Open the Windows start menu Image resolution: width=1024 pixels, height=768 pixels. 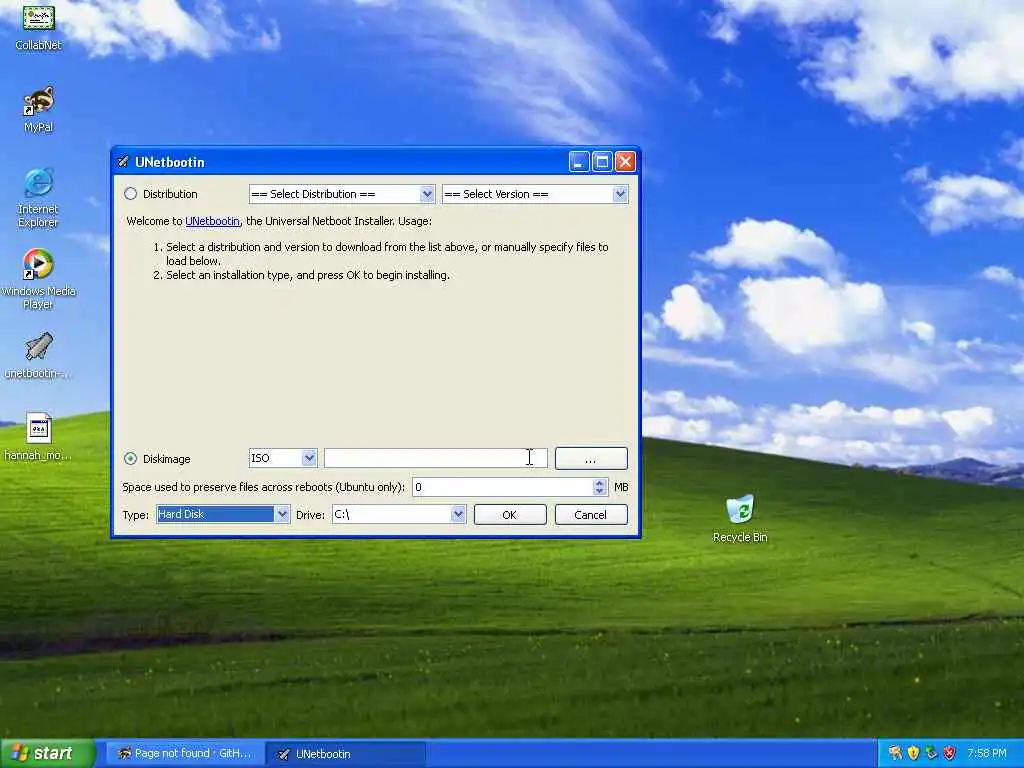pos(48,754)
